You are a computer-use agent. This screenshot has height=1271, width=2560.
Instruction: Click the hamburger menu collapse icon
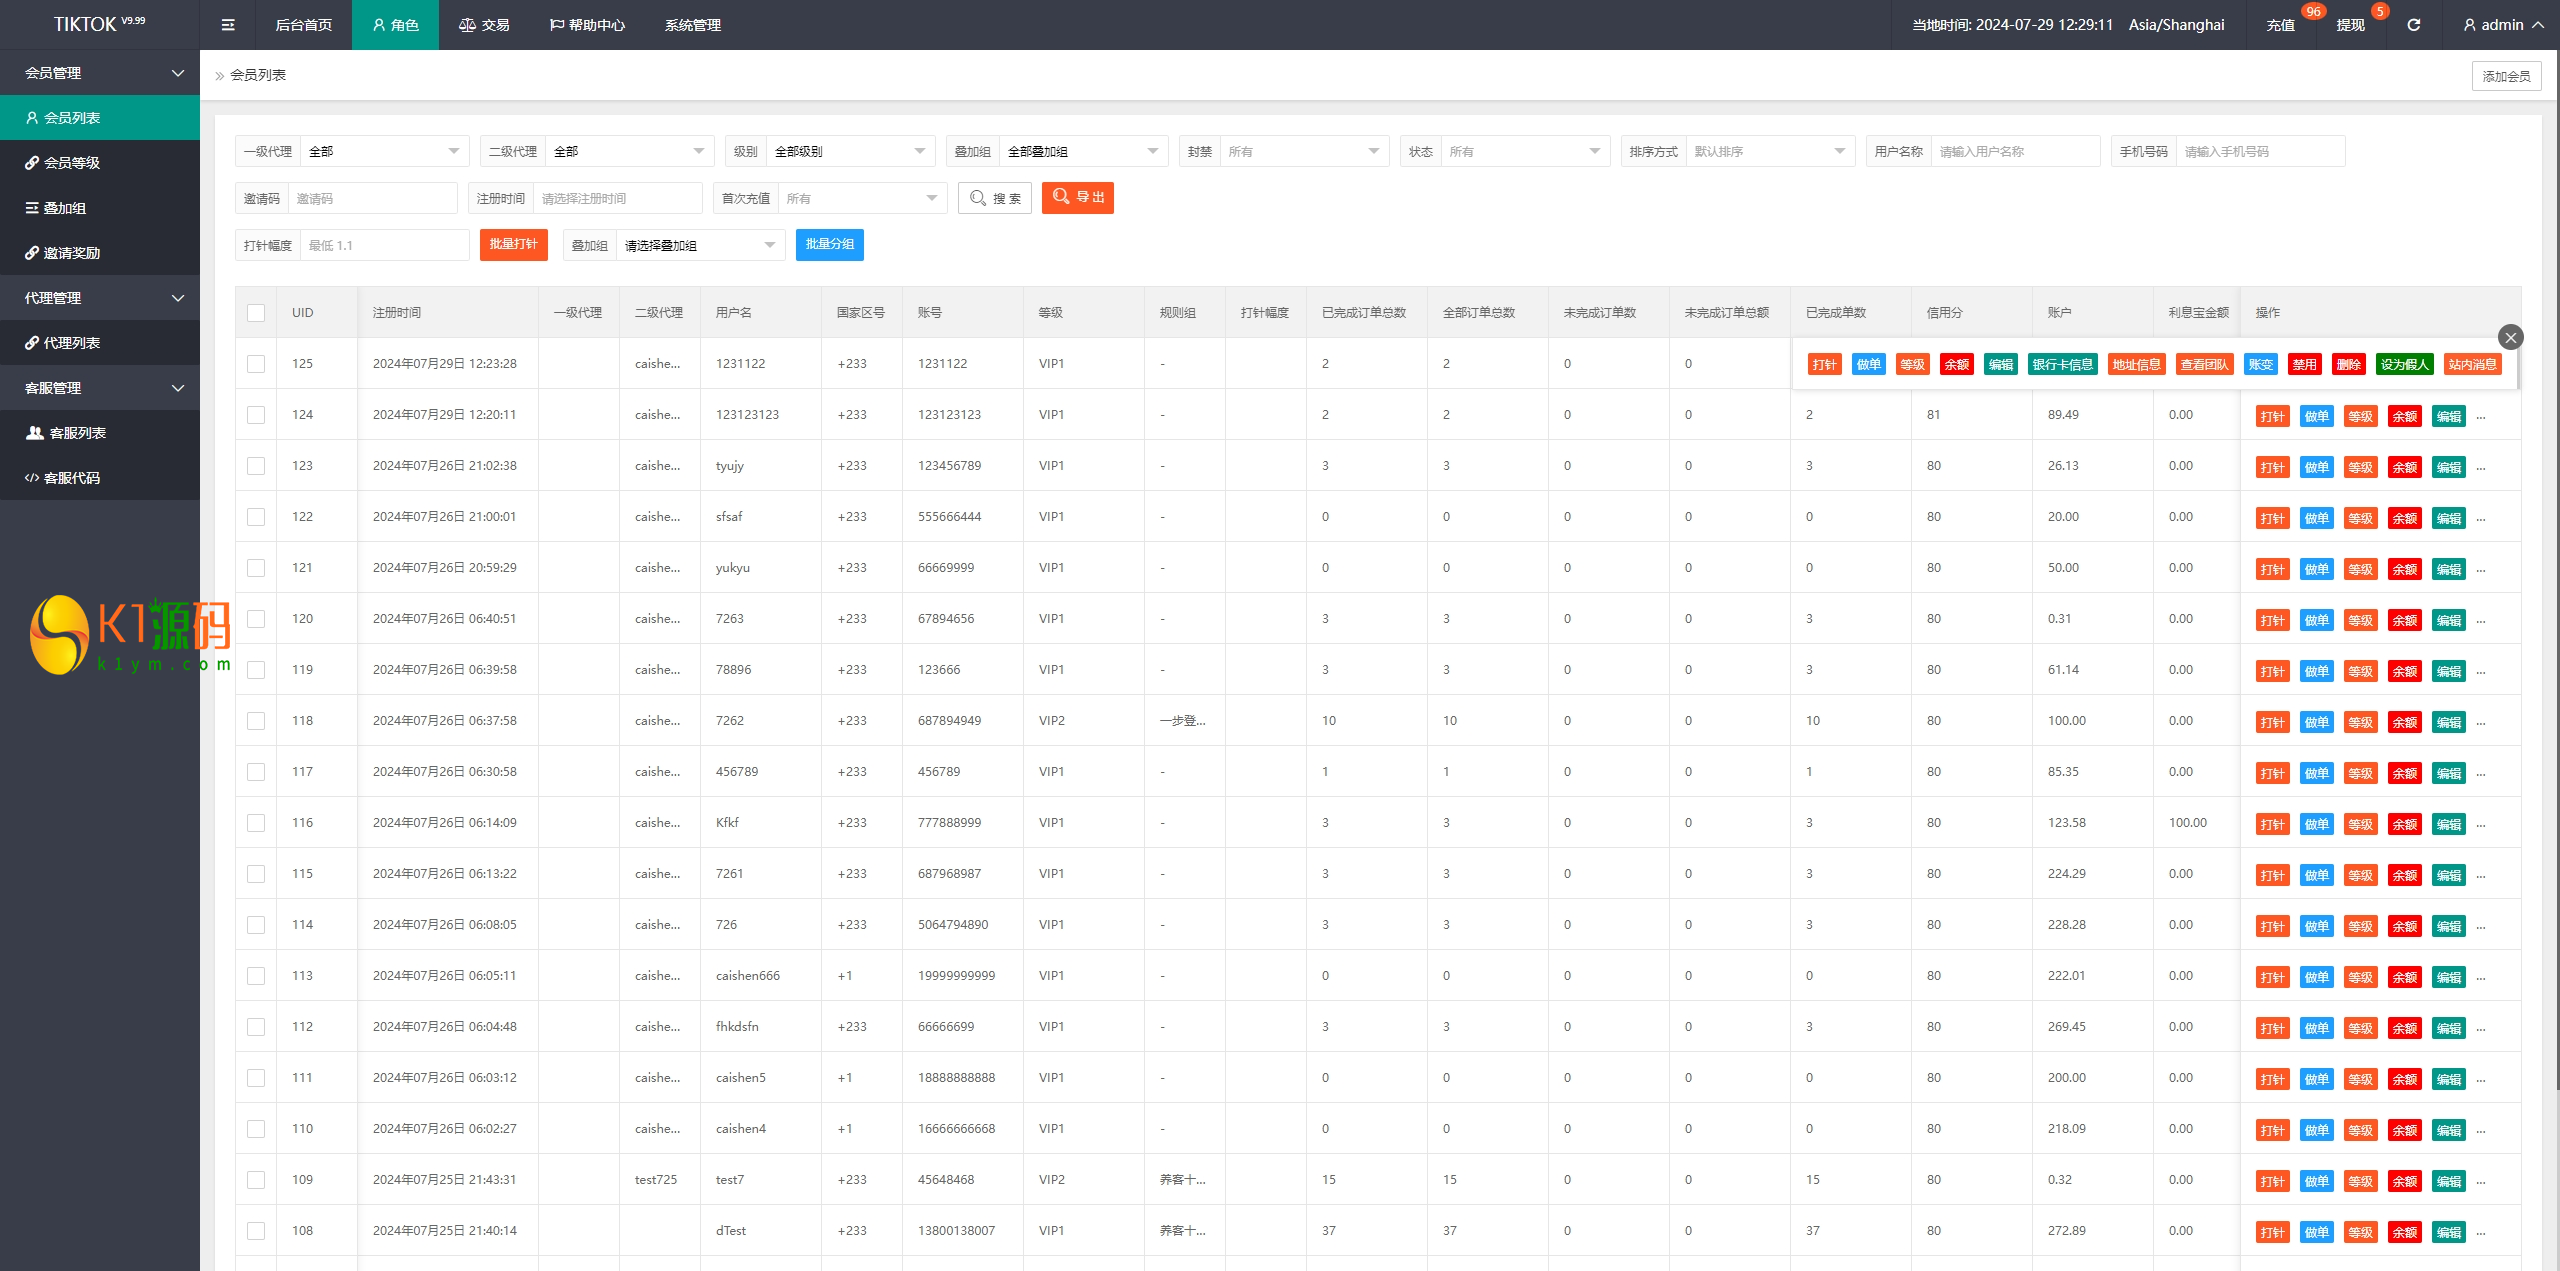[x=228, y=25]
